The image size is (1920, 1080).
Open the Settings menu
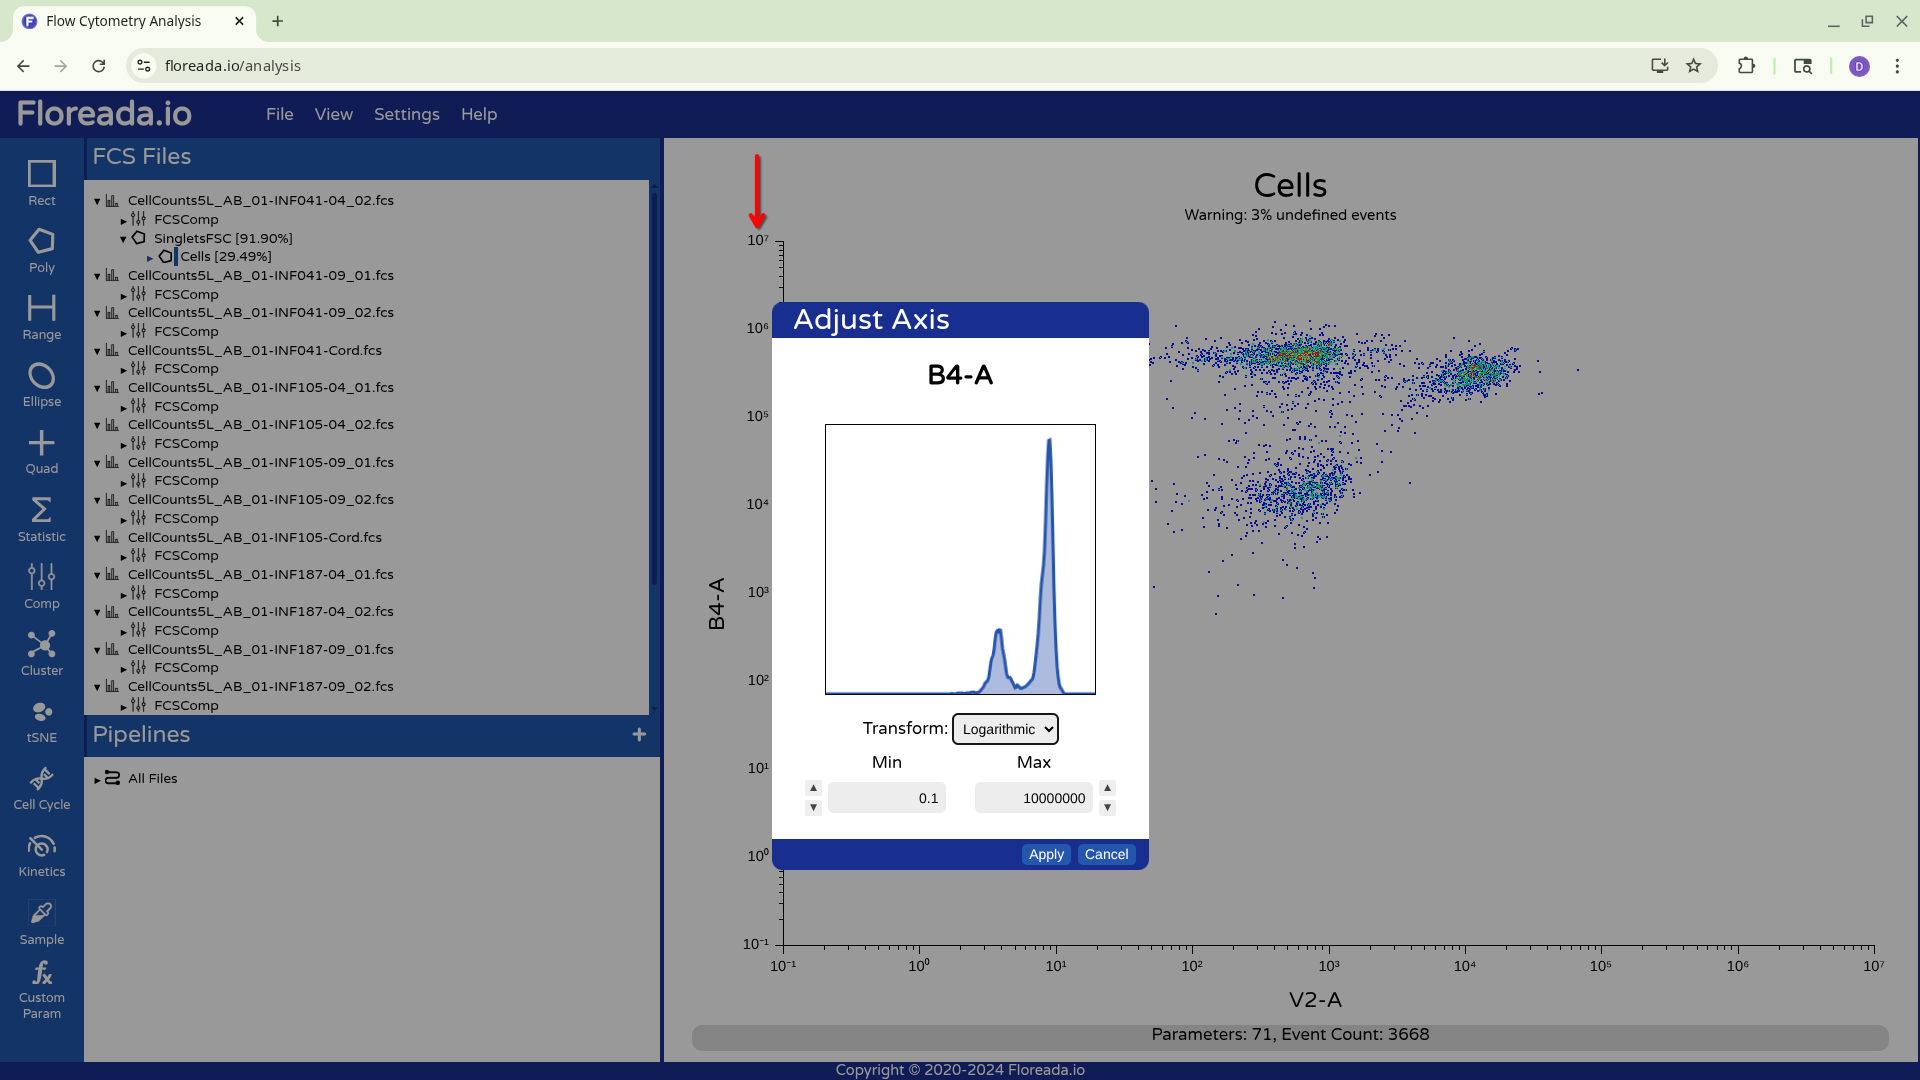coord(406,114)
